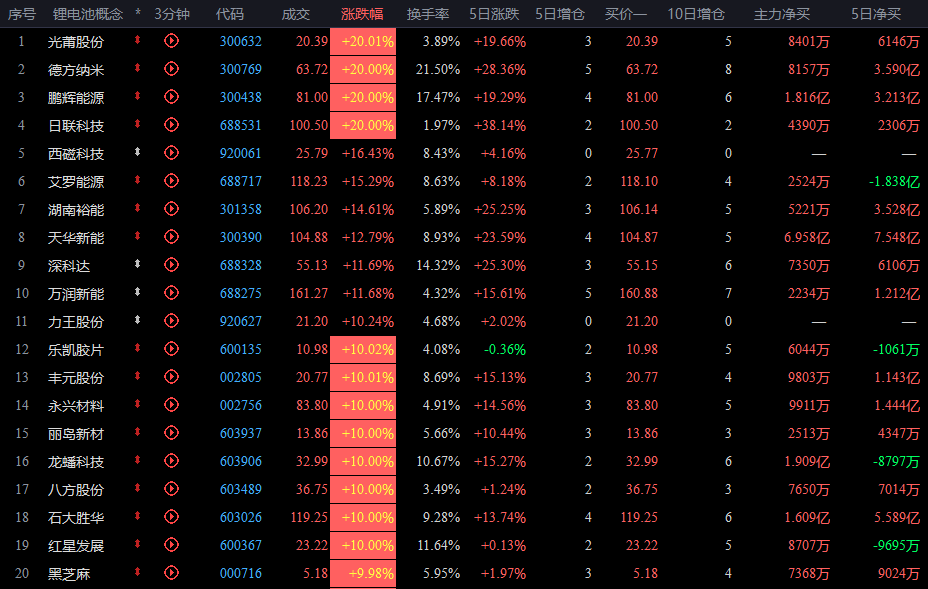Click the red marker icon beside 石大胜华
Viewport: 928px width, 589px height.
138,517
